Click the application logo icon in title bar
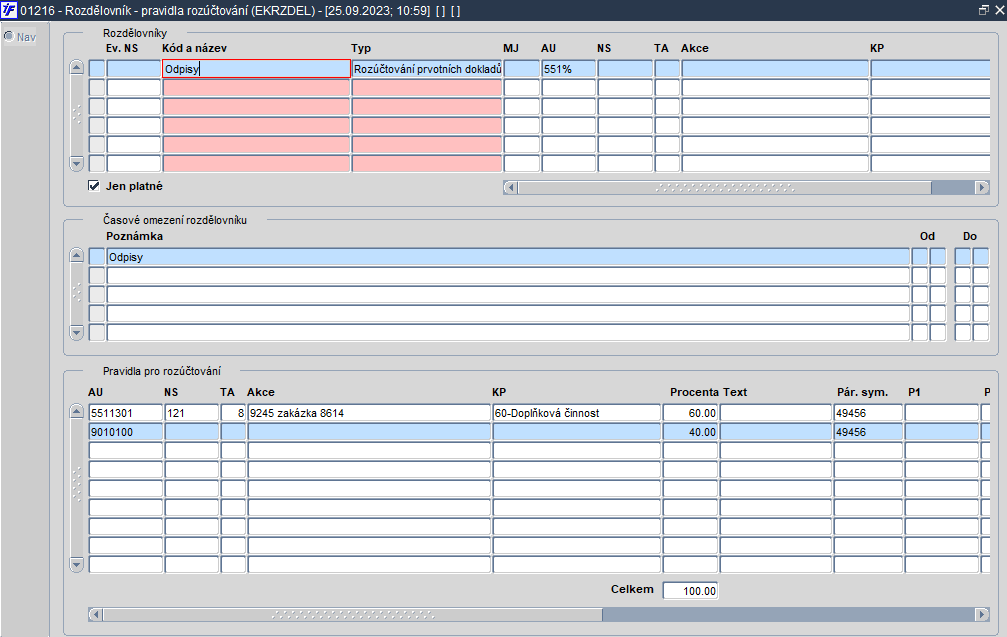This screenshot has width=1007, height=637. pyautogui.click(x=9, y=10)
